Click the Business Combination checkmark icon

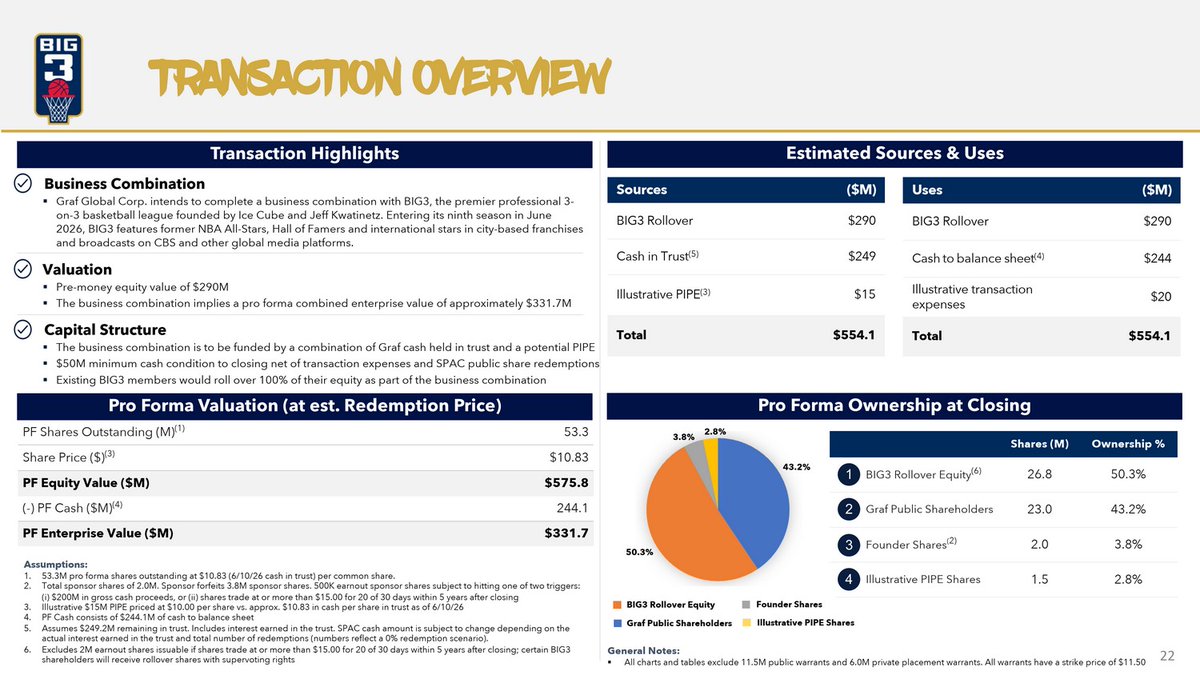coord(25,184)
